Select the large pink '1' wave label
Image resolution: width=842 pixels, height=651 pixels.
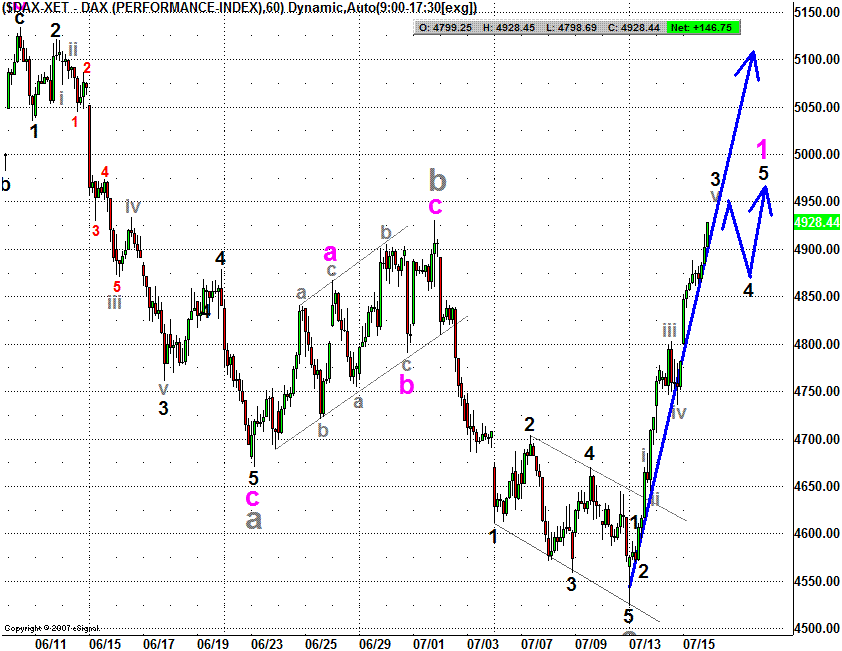pos(762,150)
